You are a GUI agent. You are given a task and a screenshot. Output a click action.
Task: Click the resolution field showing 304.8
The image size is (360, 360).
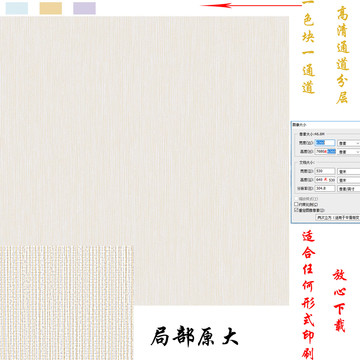tap(325, 188)
